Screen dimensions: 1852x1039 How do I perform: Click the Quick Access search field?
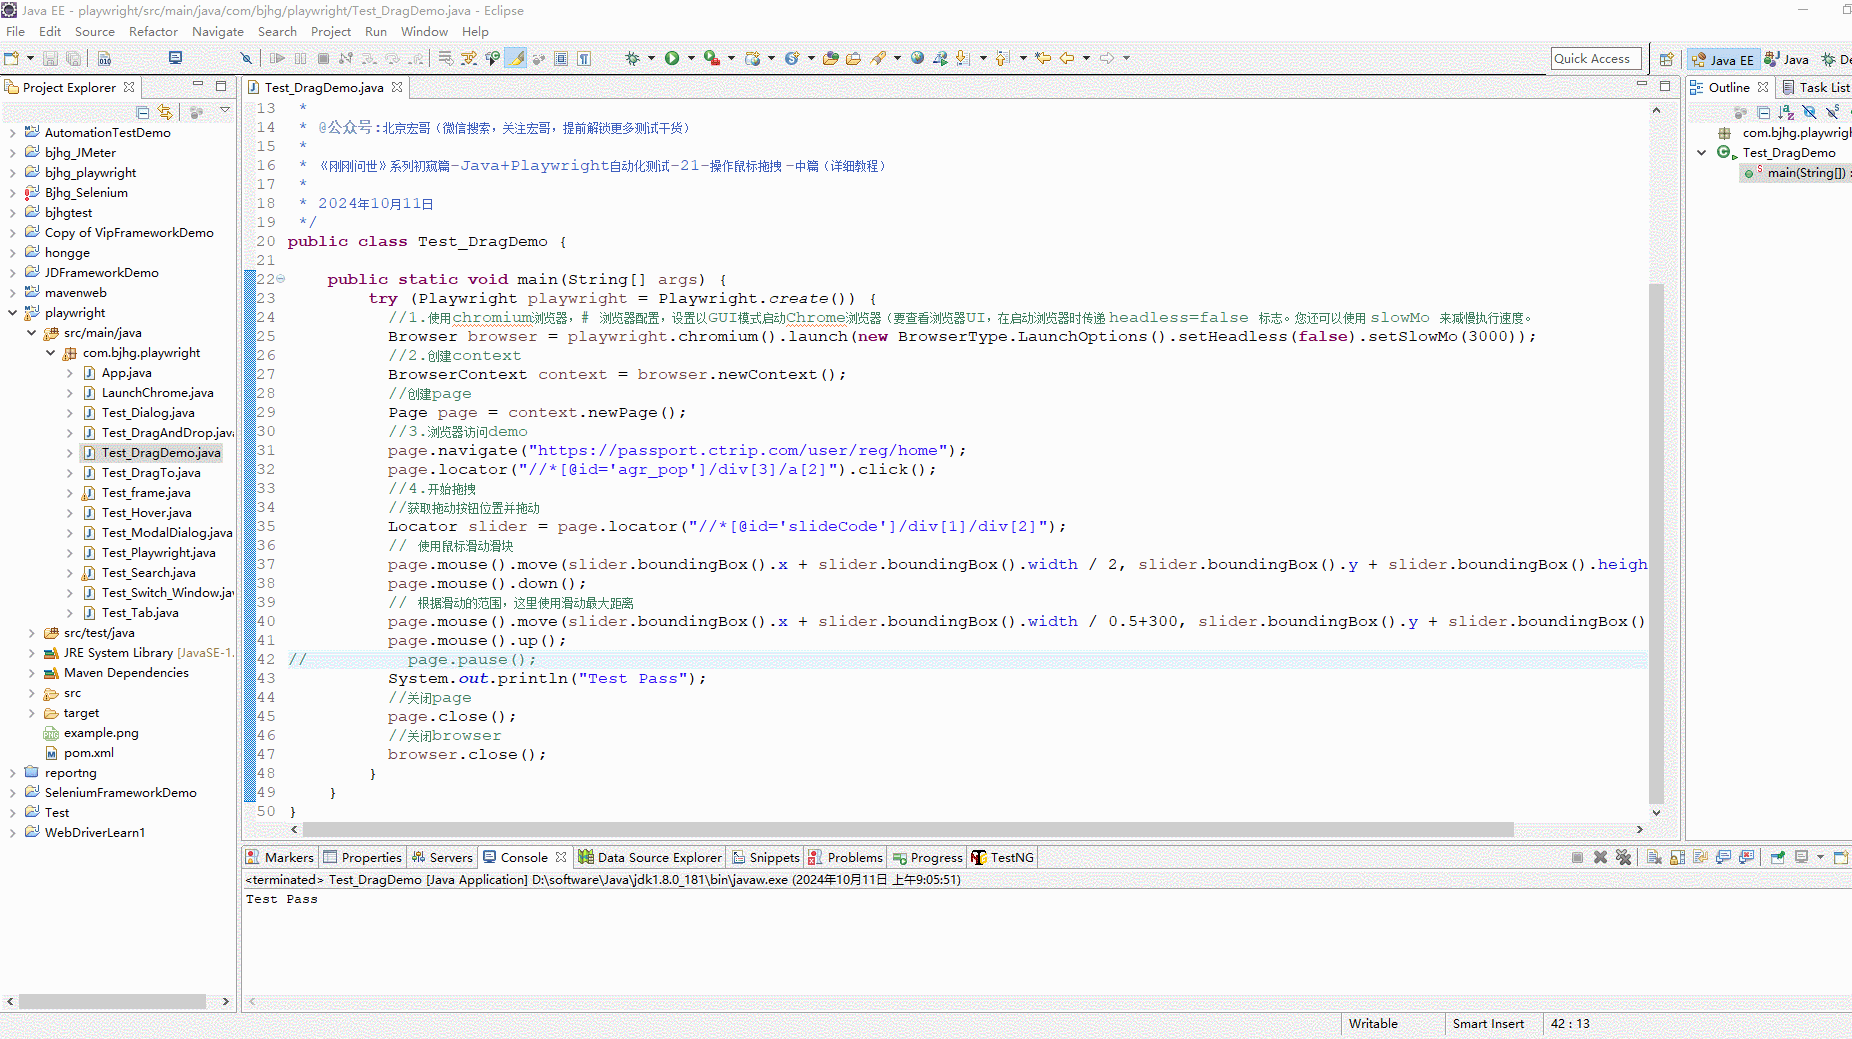pos(1596,59)
